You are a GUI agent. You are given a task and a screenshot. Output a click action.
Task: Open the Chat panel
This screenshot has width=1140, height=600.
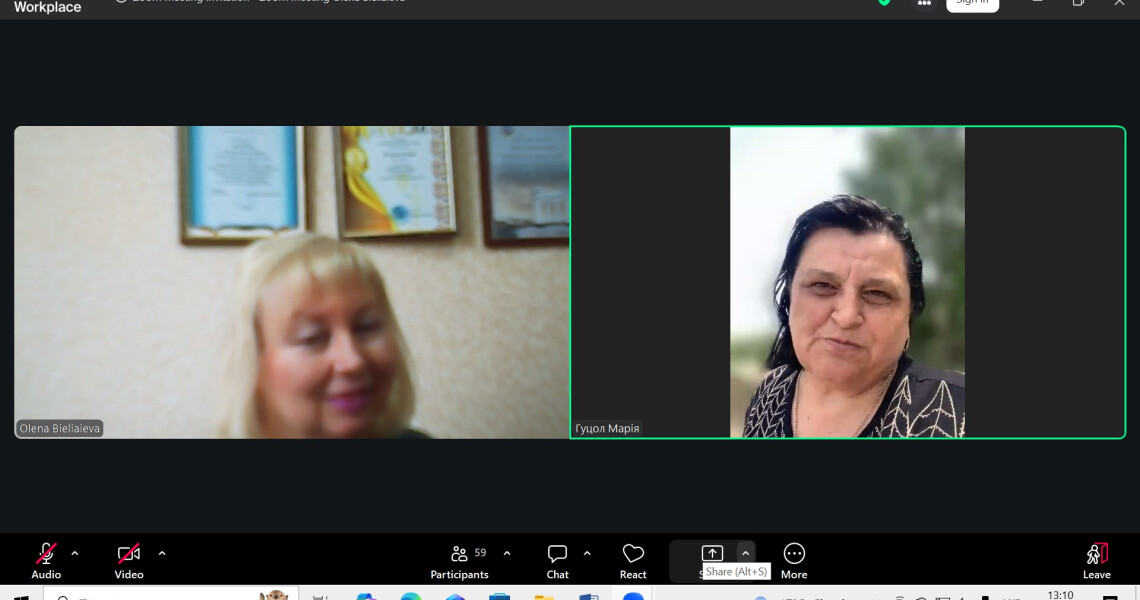pyautogui.click(x=558, y=561)
